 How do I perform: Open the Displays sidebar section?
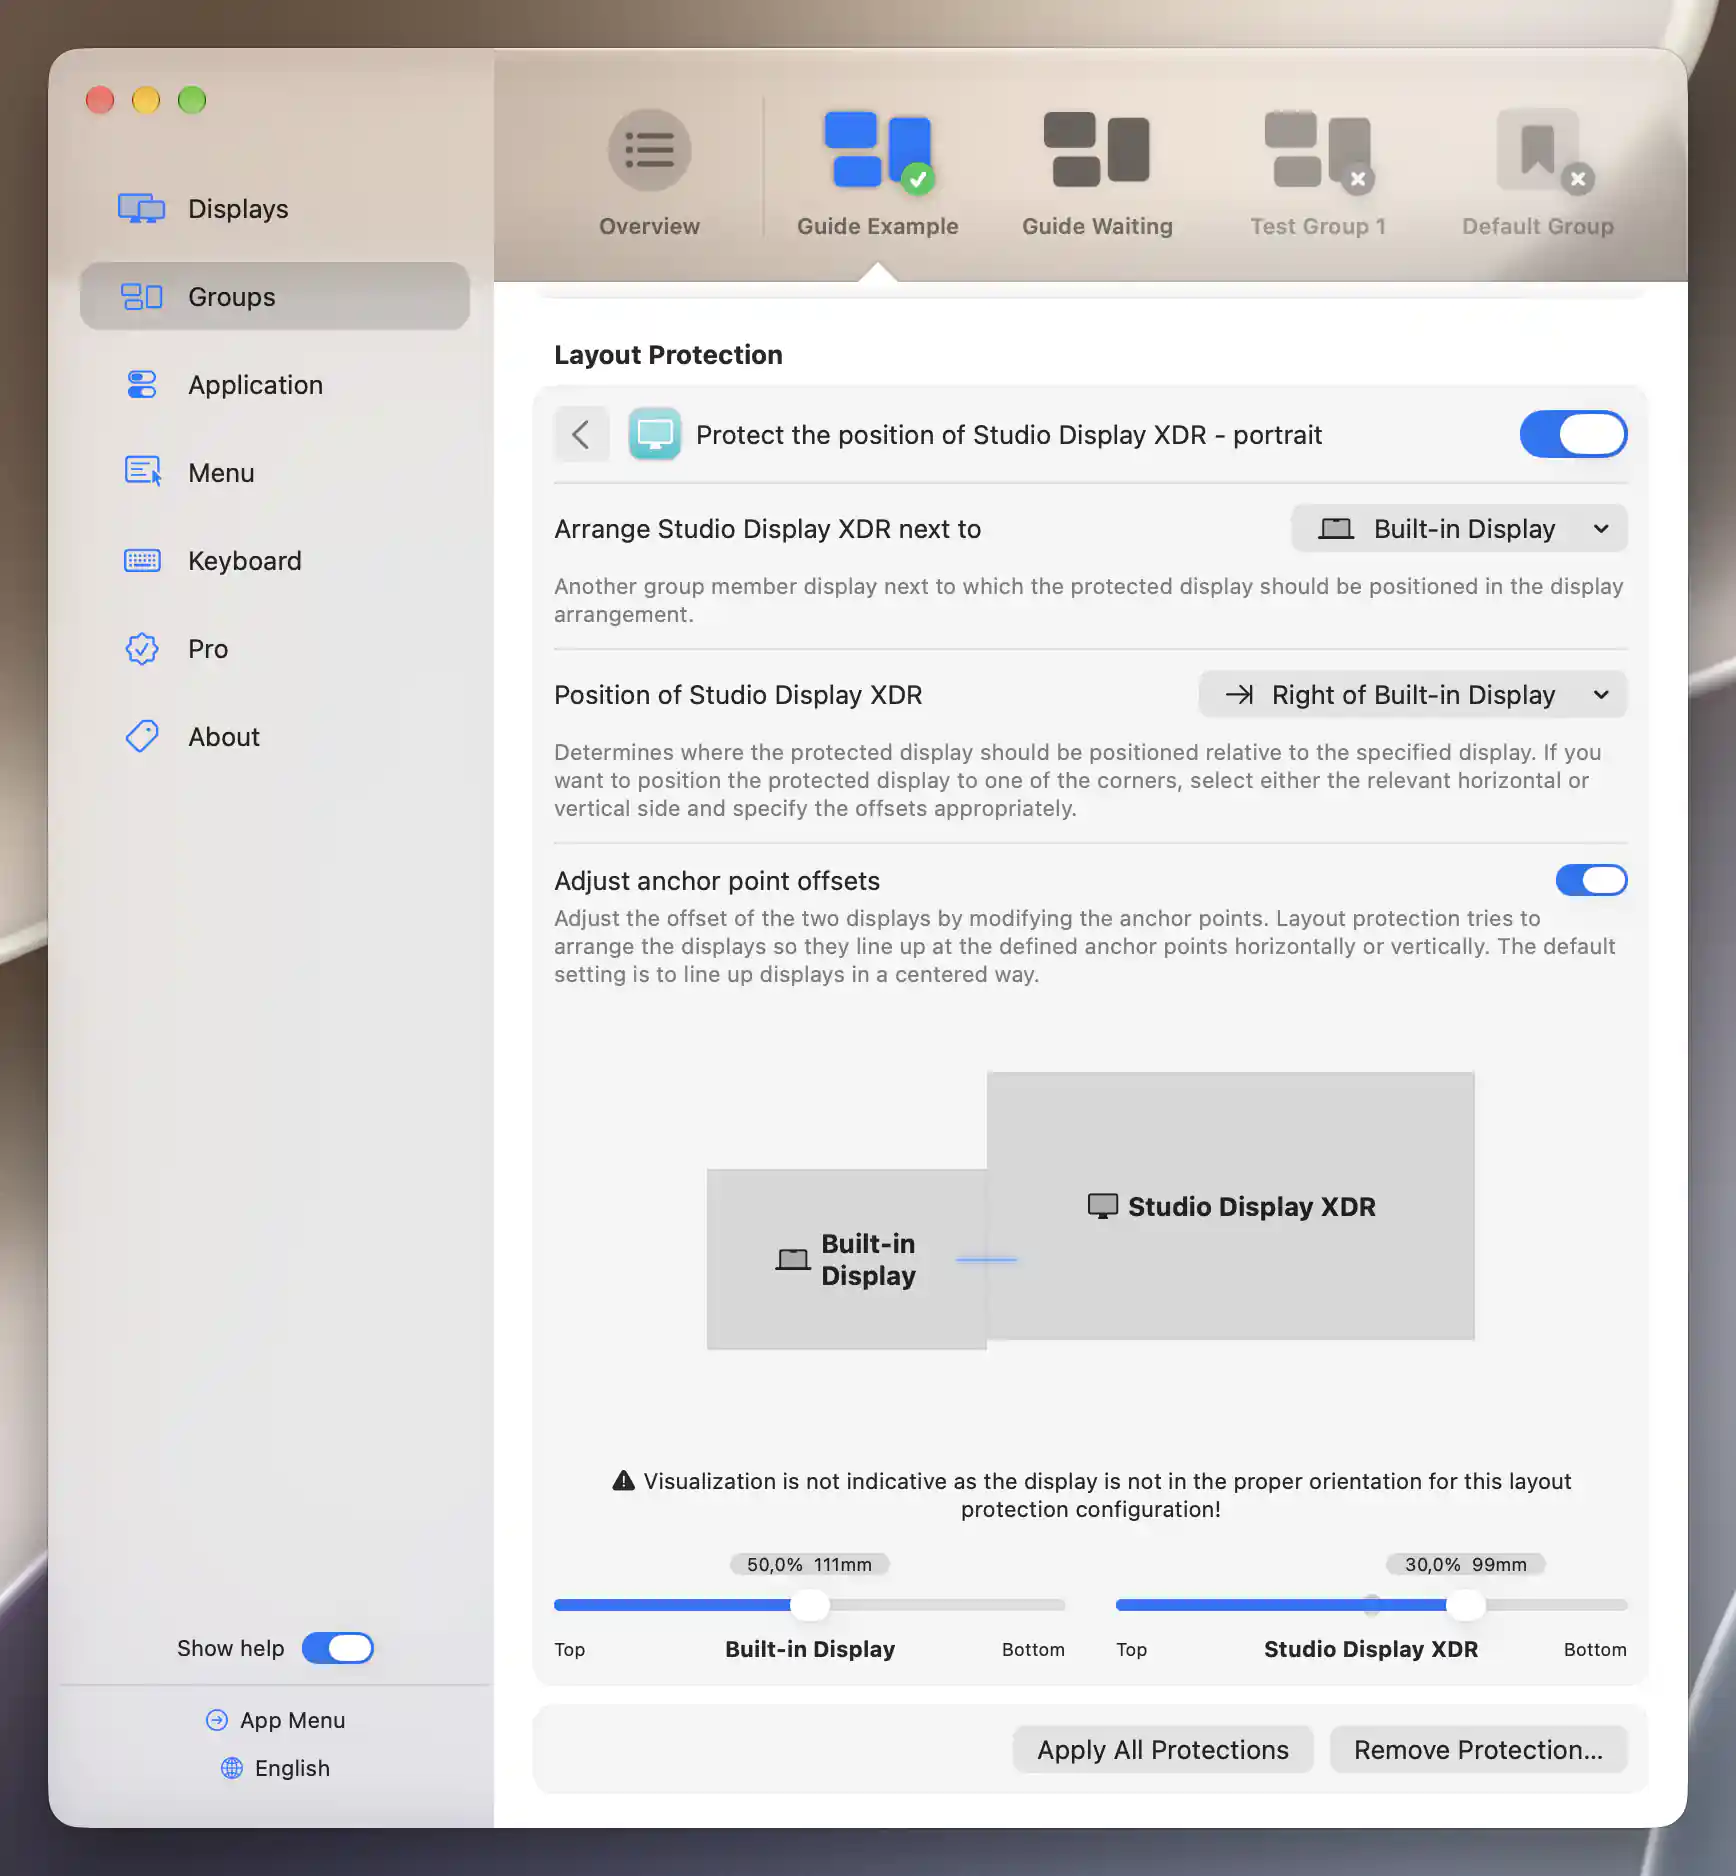click(x=274, y=209)
